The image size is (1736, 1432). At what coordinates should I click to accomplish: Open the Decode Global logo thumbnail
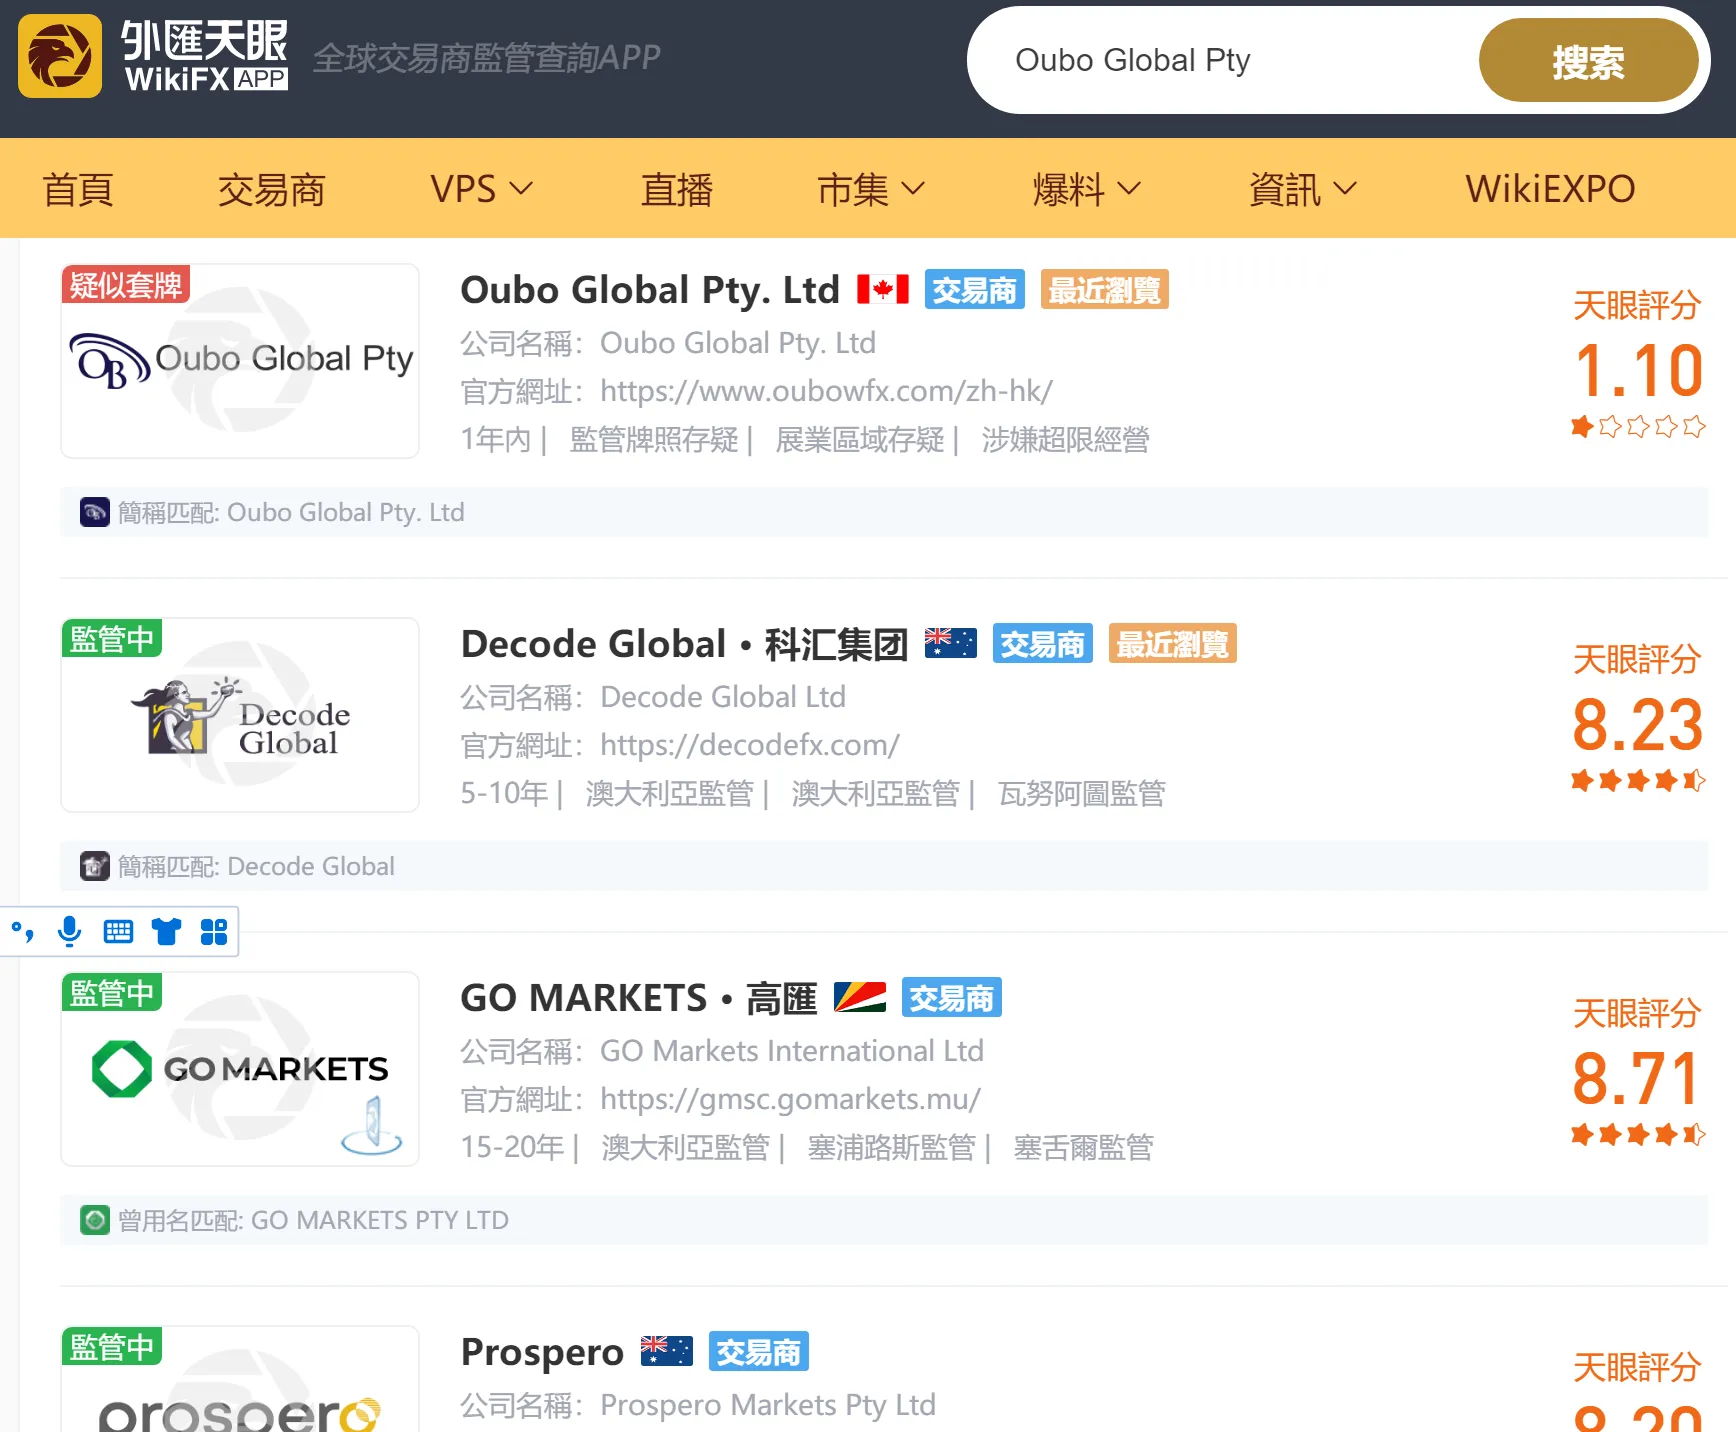pyautogui.click(x=240, y=715)
